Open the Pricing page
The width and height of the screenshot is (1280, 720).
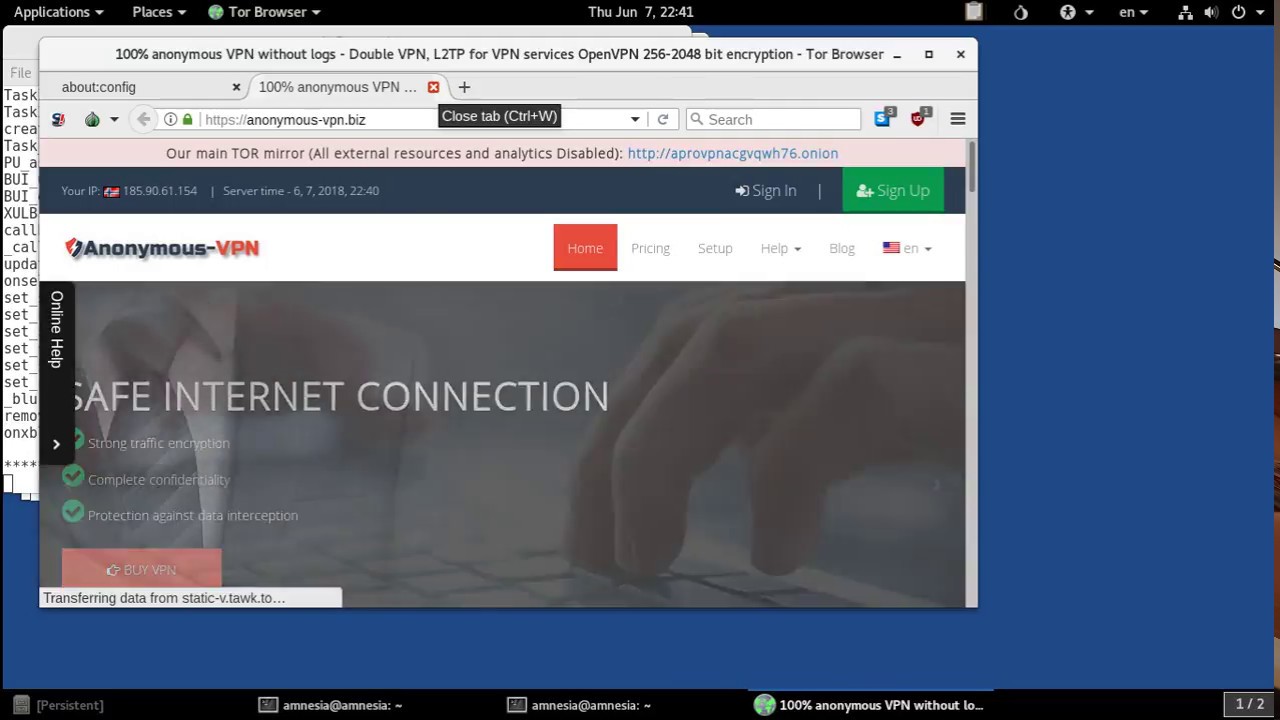click(650, 248)
